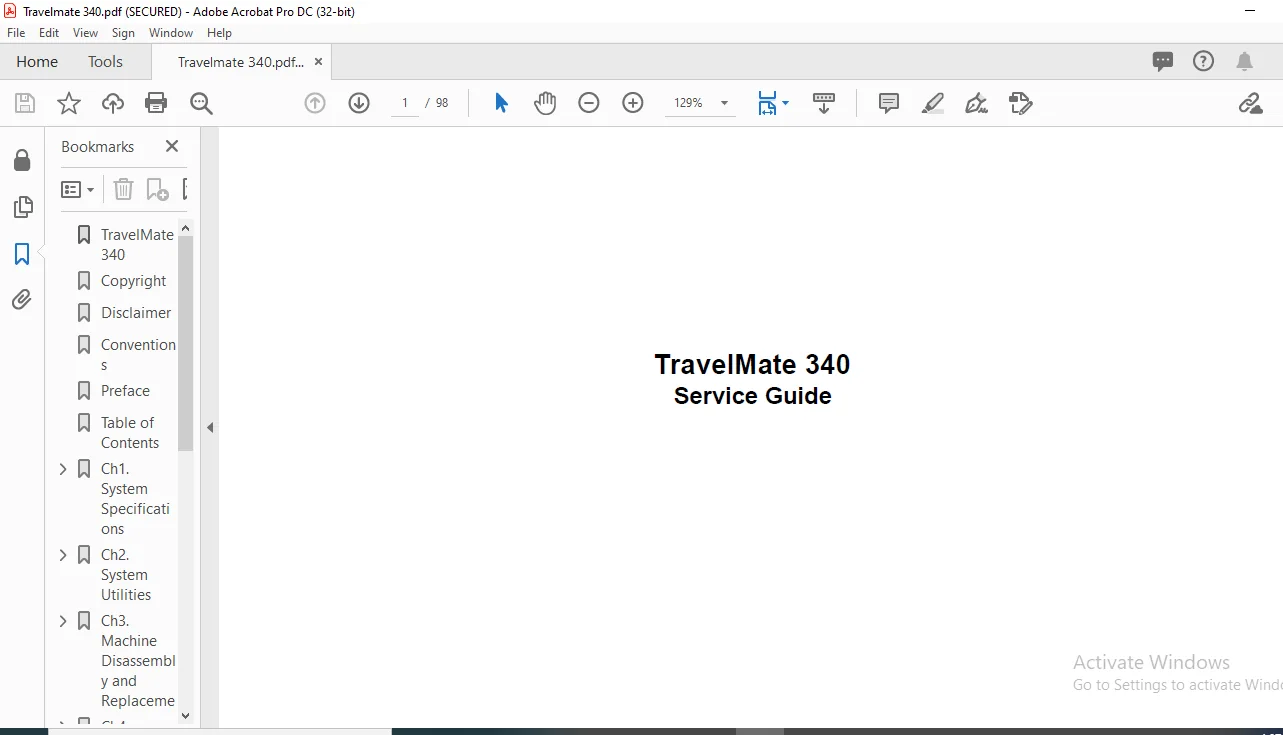Go to the Preface bookmark
The height and width of the screenshot is (735, 1283).
click(x=125, y=391)
